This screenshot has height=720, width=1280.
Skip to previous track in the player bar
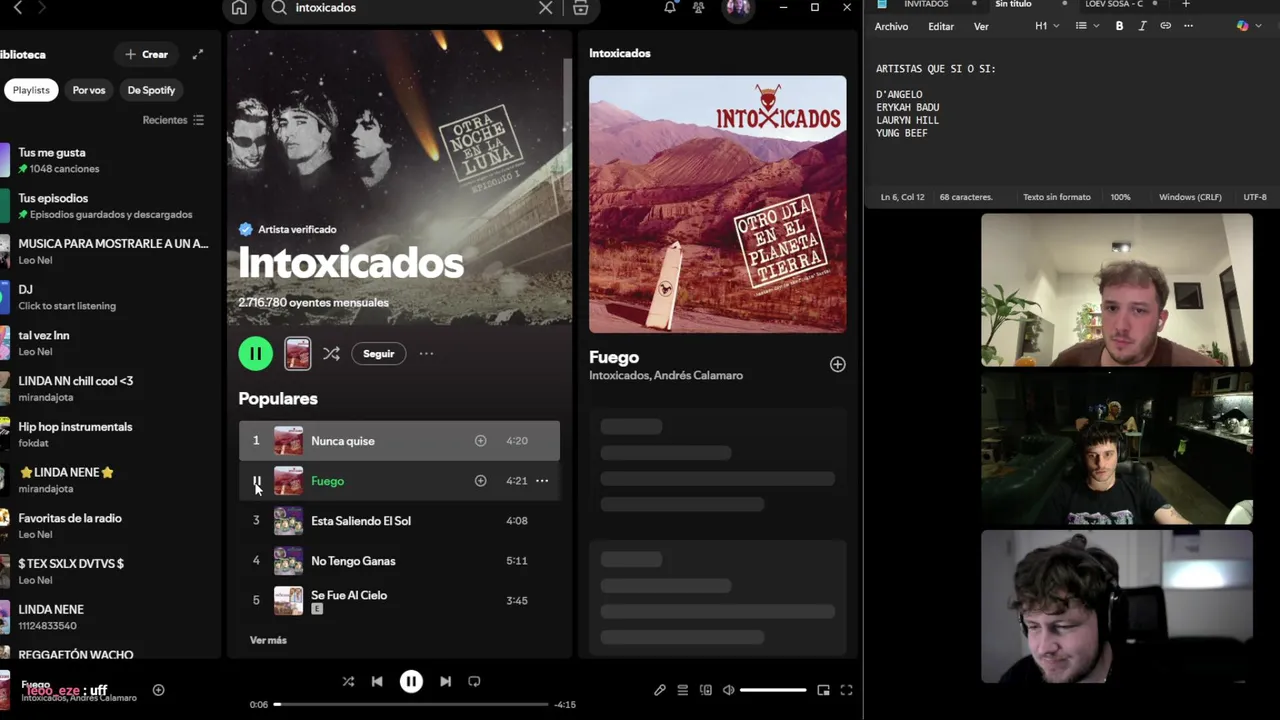pyautogui.click(x=377, y=682)
